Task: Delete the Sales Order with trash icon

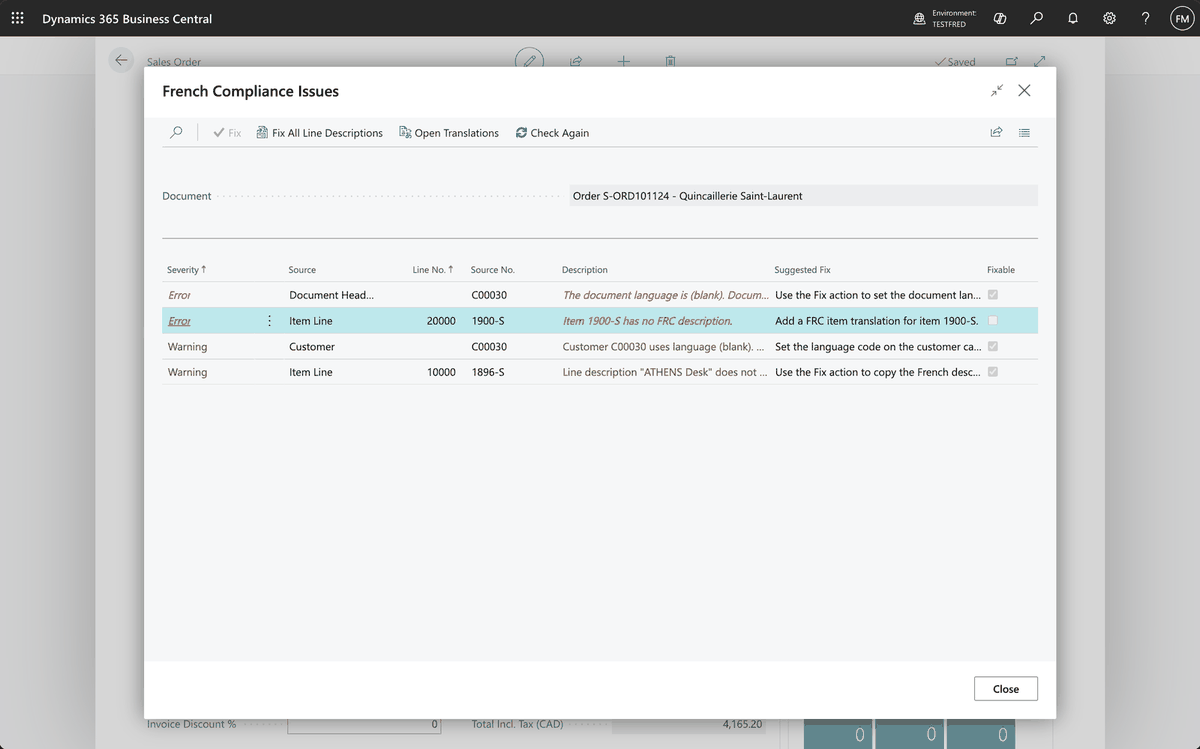Action: coord(670,61)
